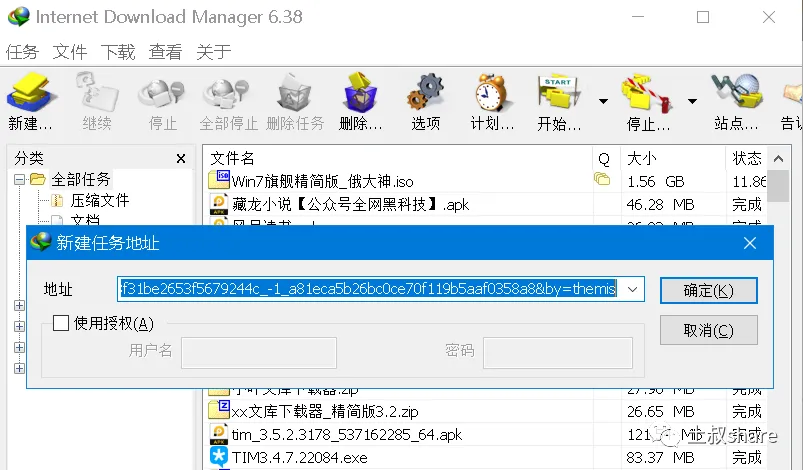
Task: Click the TIM3.4.7 exe file icon
Action: click(x=219, y=456)
